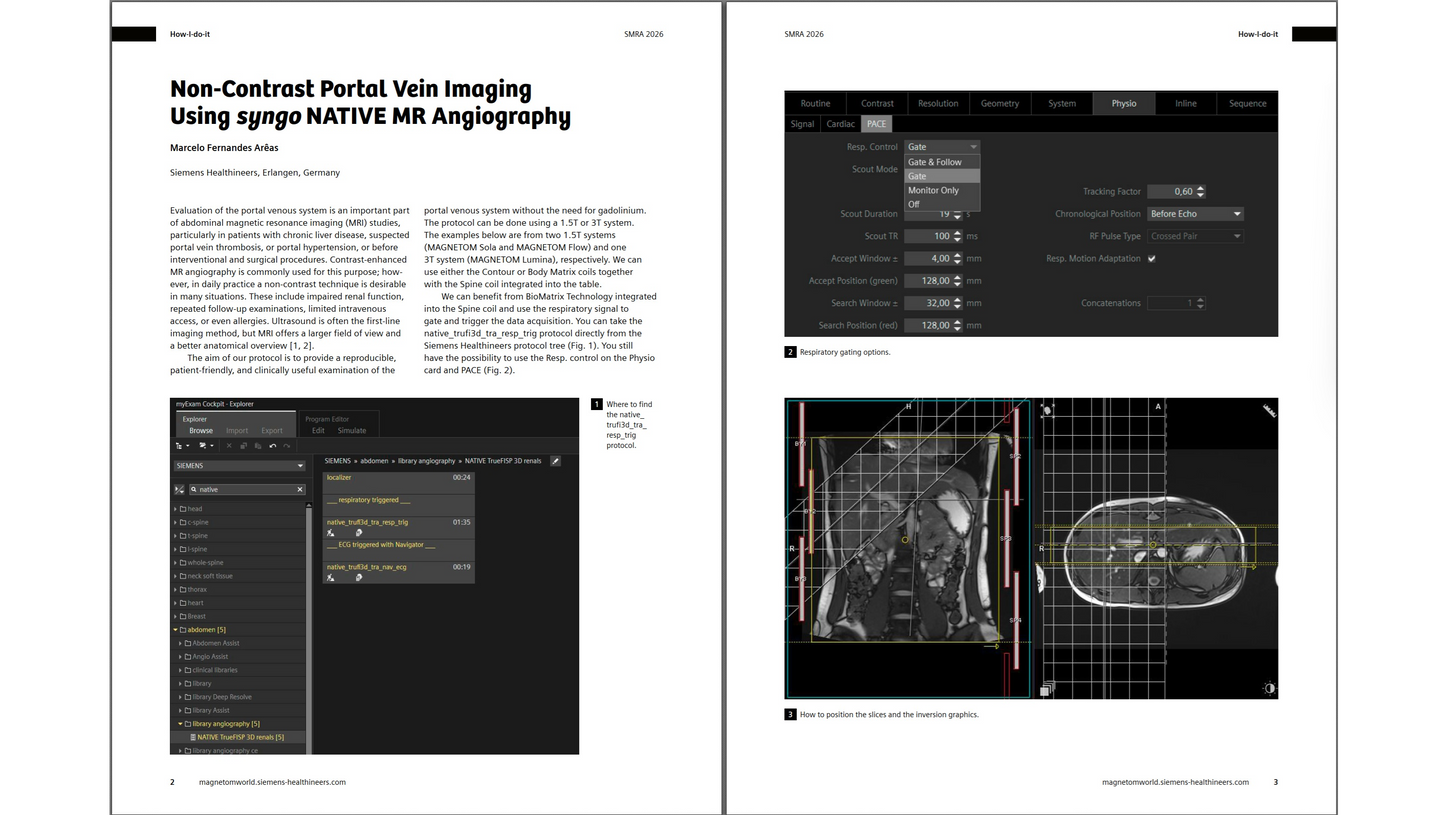
Task: Select native_trufi3d_tra_resp_trig protocol step
Action: pyautogui.click(x=398, y=527)
